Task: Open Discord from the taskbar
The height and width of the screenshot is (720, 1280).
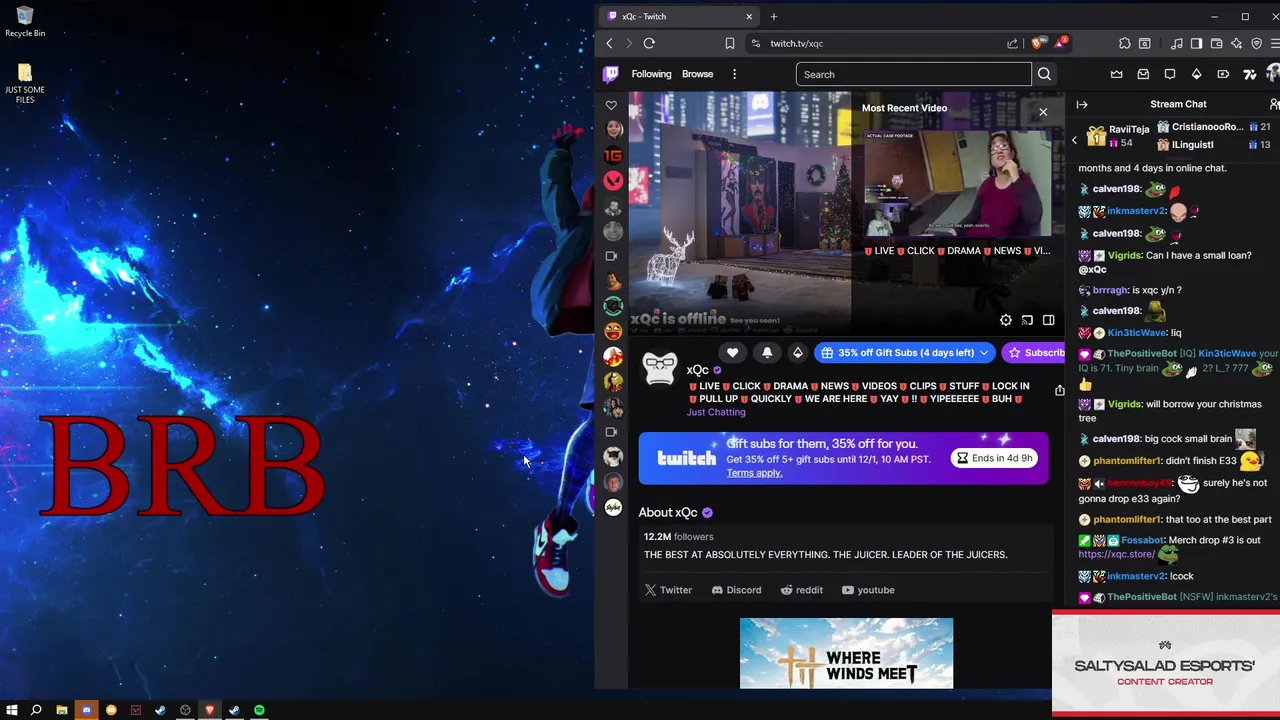Action: [86, 710]
